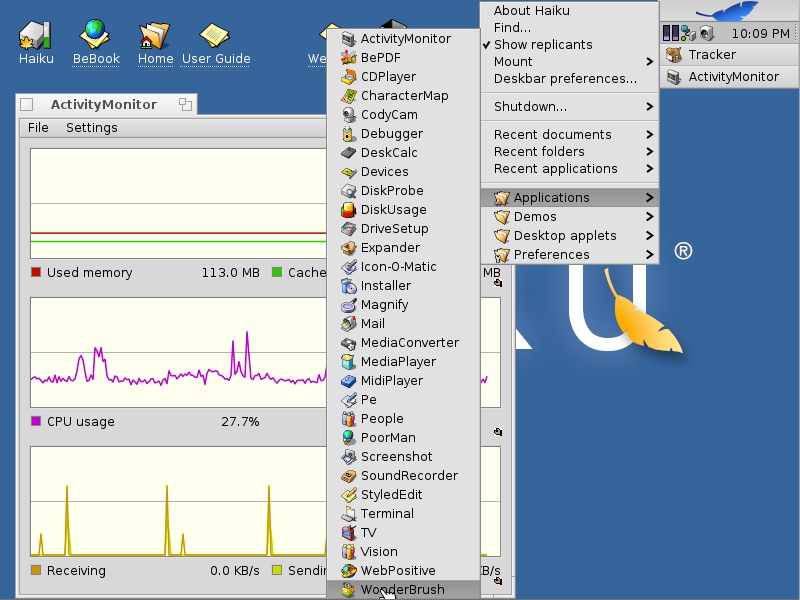Launch MidiPlayer from Applications menu

tap(403, 381)
